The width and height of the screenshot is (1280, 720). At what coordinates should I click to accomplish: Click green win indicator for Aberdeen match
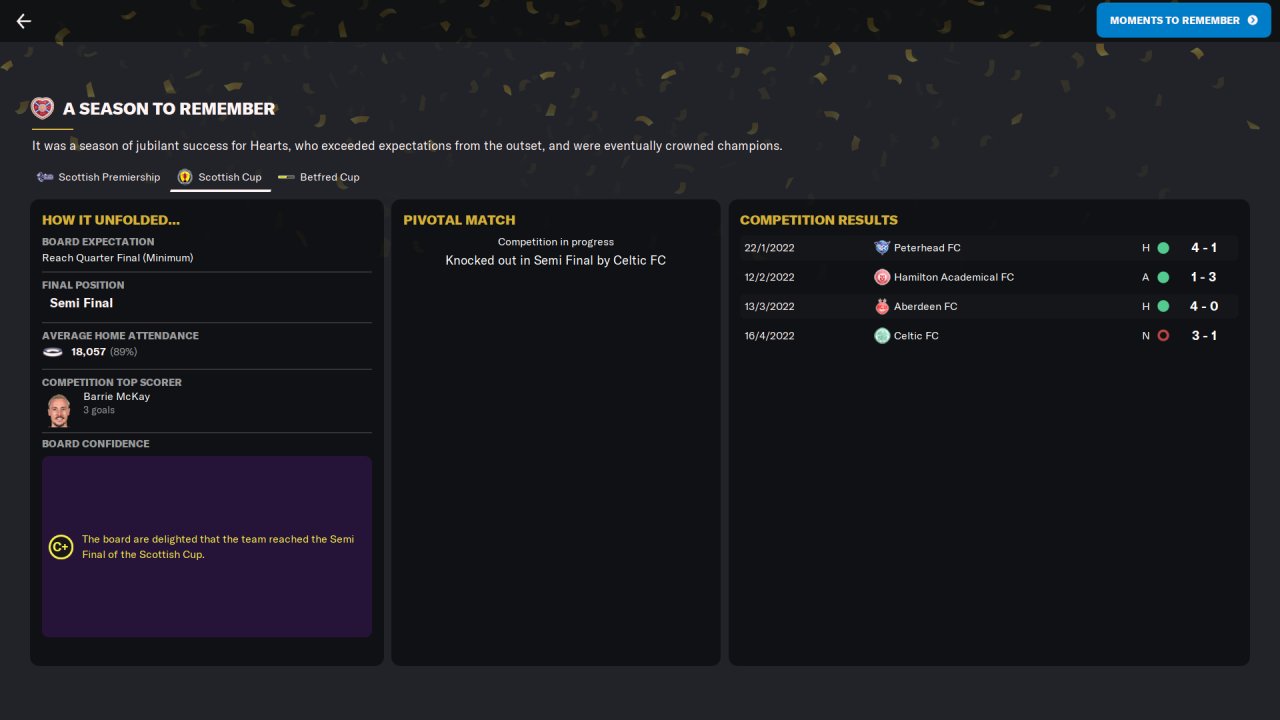point(1163,307)
